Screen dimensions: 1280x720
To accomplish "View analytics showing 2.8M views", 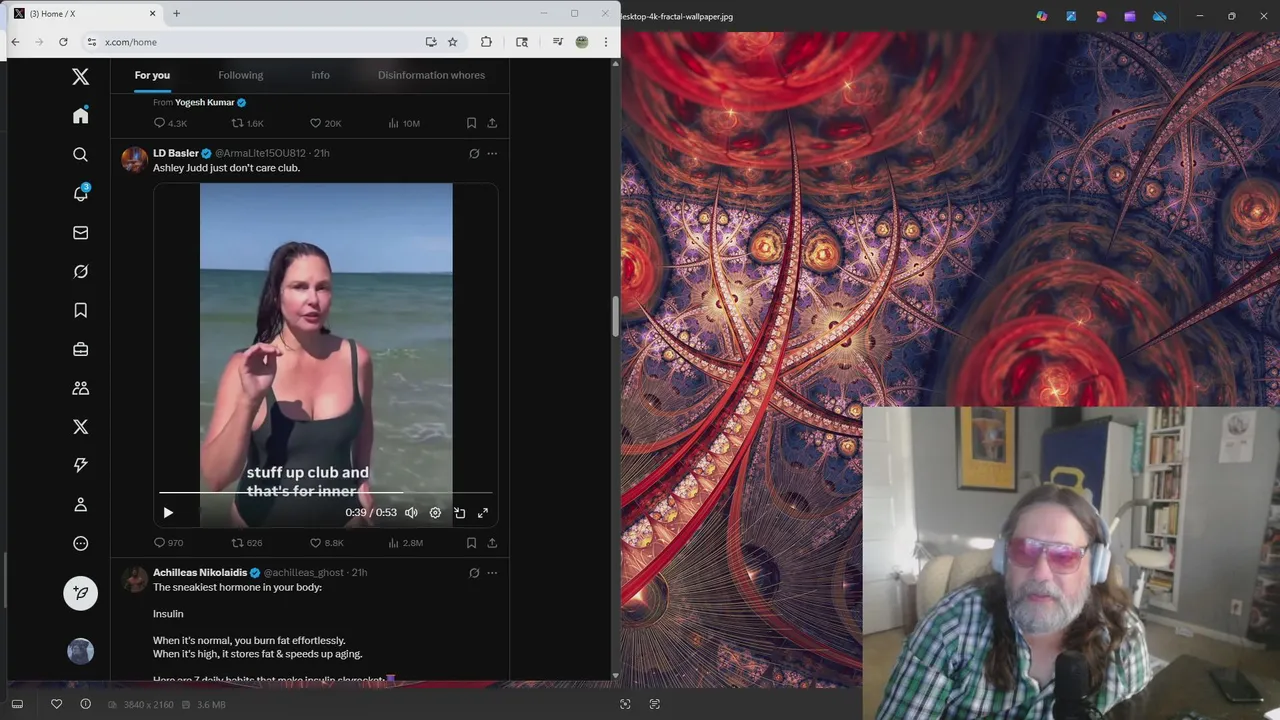I will click(405, 543).
